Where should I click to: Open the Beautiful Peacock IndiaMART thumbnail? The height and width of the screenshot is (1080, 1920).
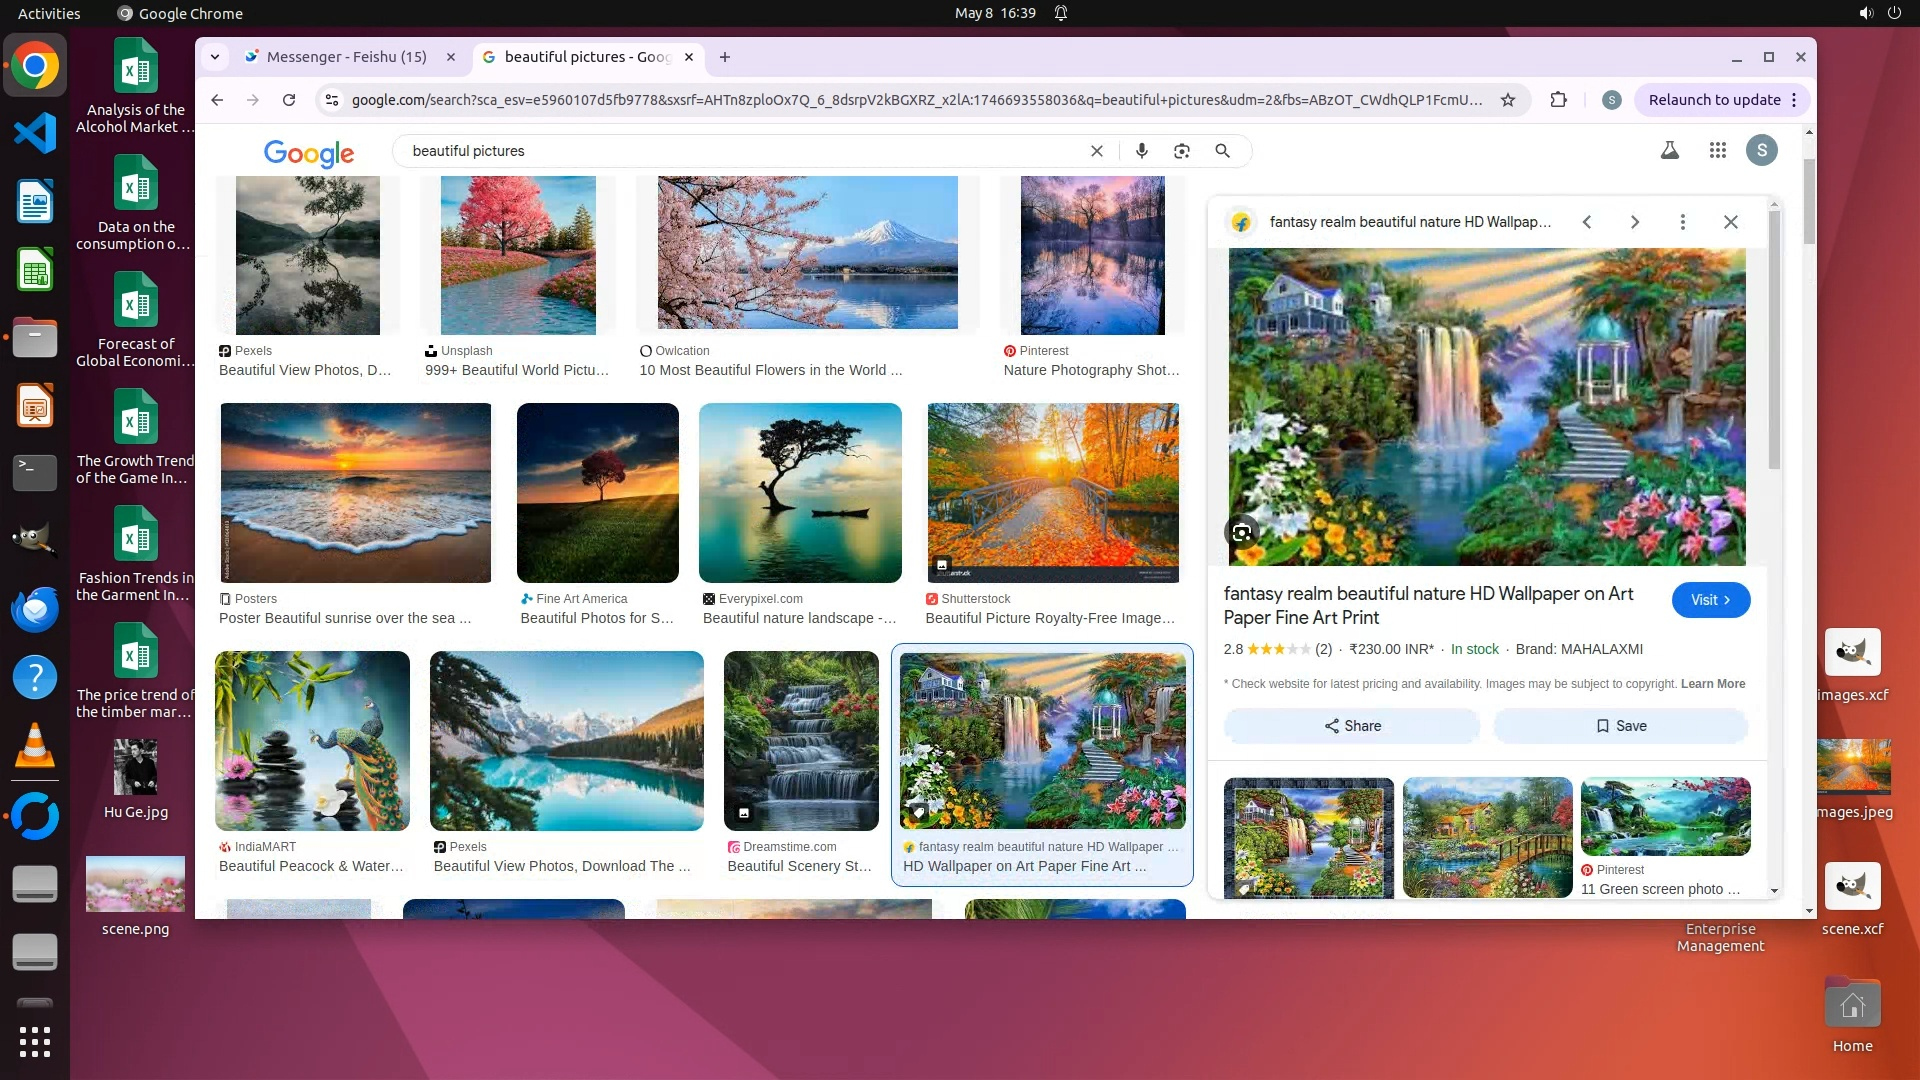tap(312, 741)
